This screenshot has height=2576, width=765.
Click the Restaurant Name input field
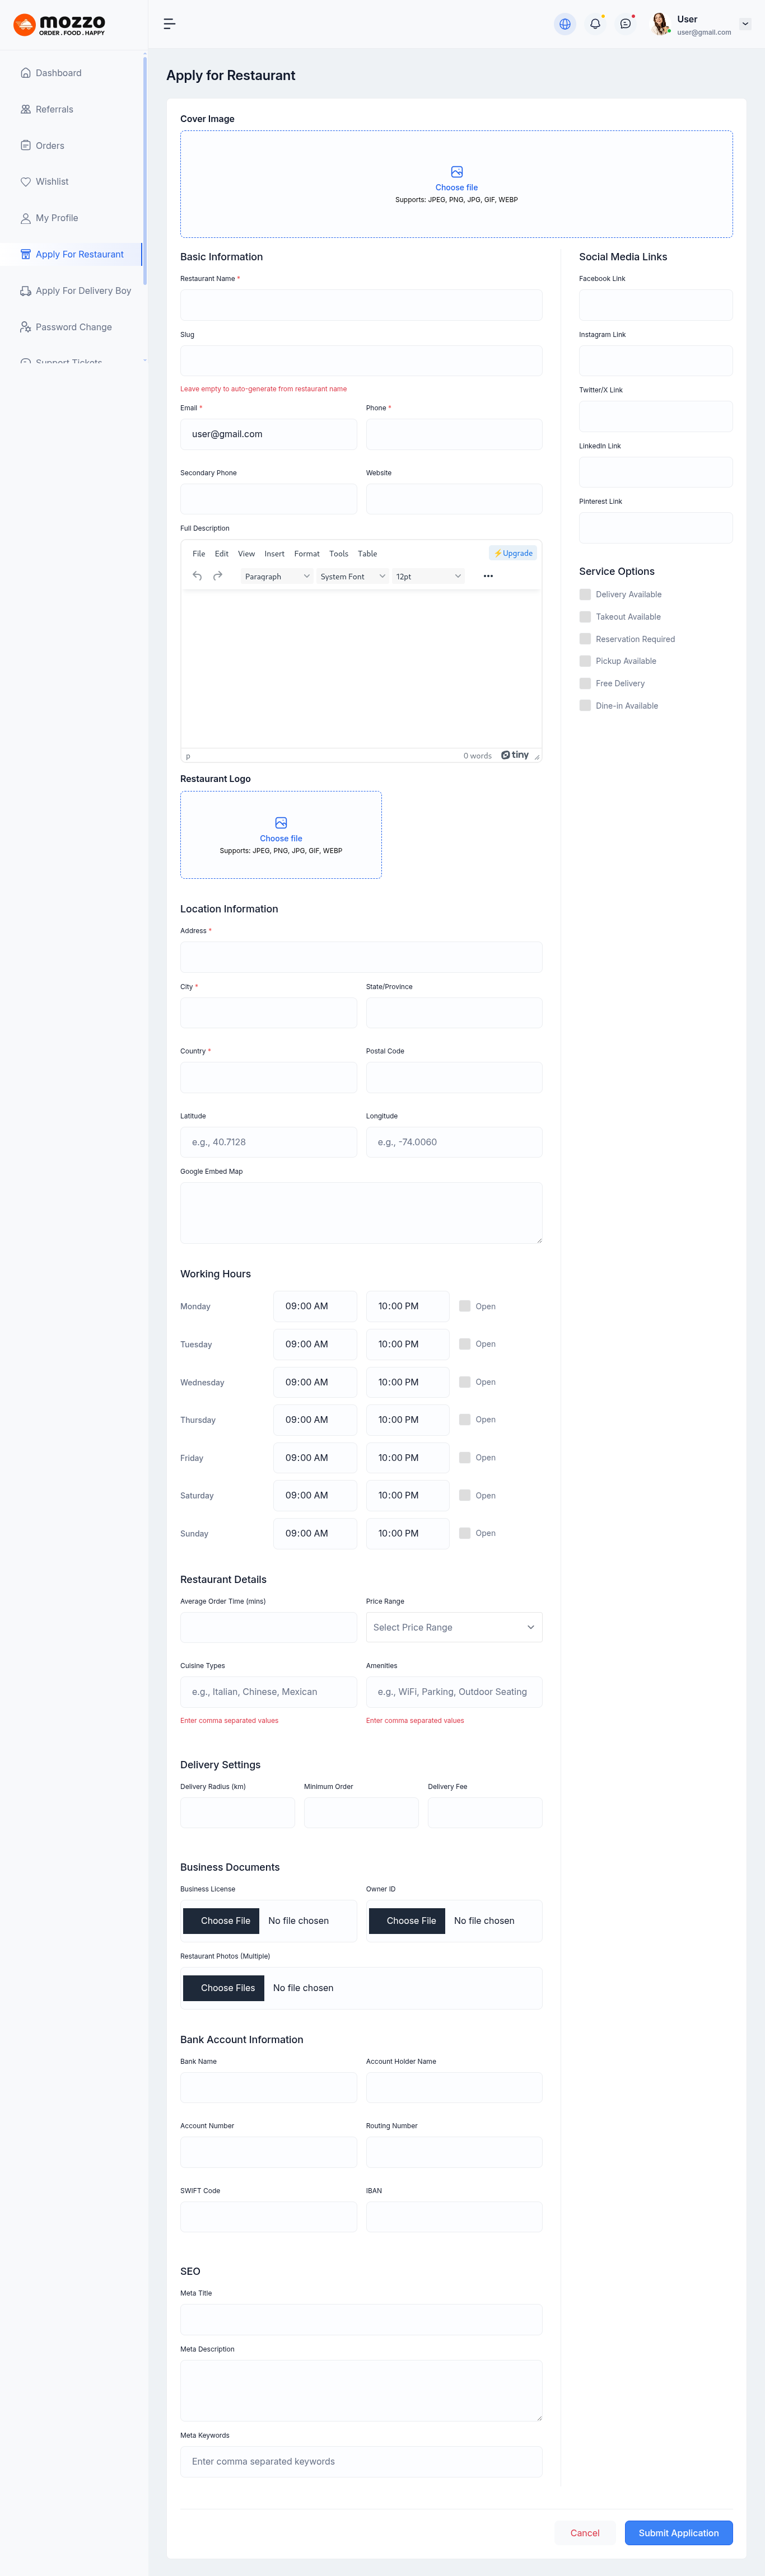click(x=361, y=305)
